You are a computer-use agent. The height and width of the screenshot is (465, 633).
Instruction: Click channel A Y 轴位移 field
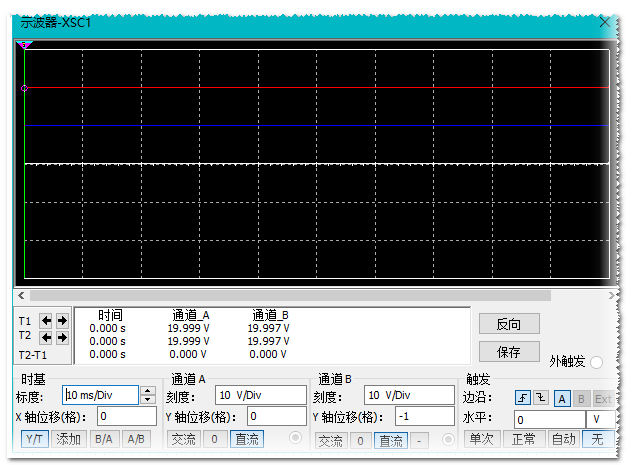277,416
